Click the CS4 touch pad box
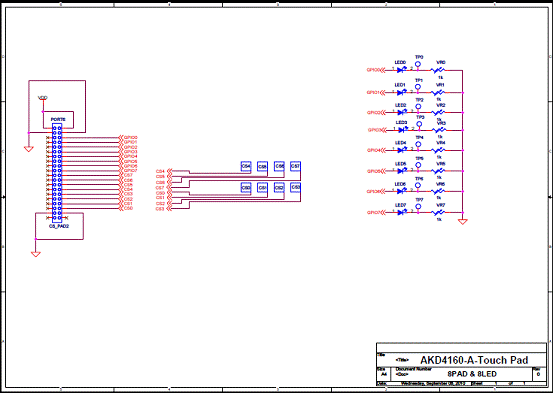Screen dimensions: 553x393 click(246, 166)
